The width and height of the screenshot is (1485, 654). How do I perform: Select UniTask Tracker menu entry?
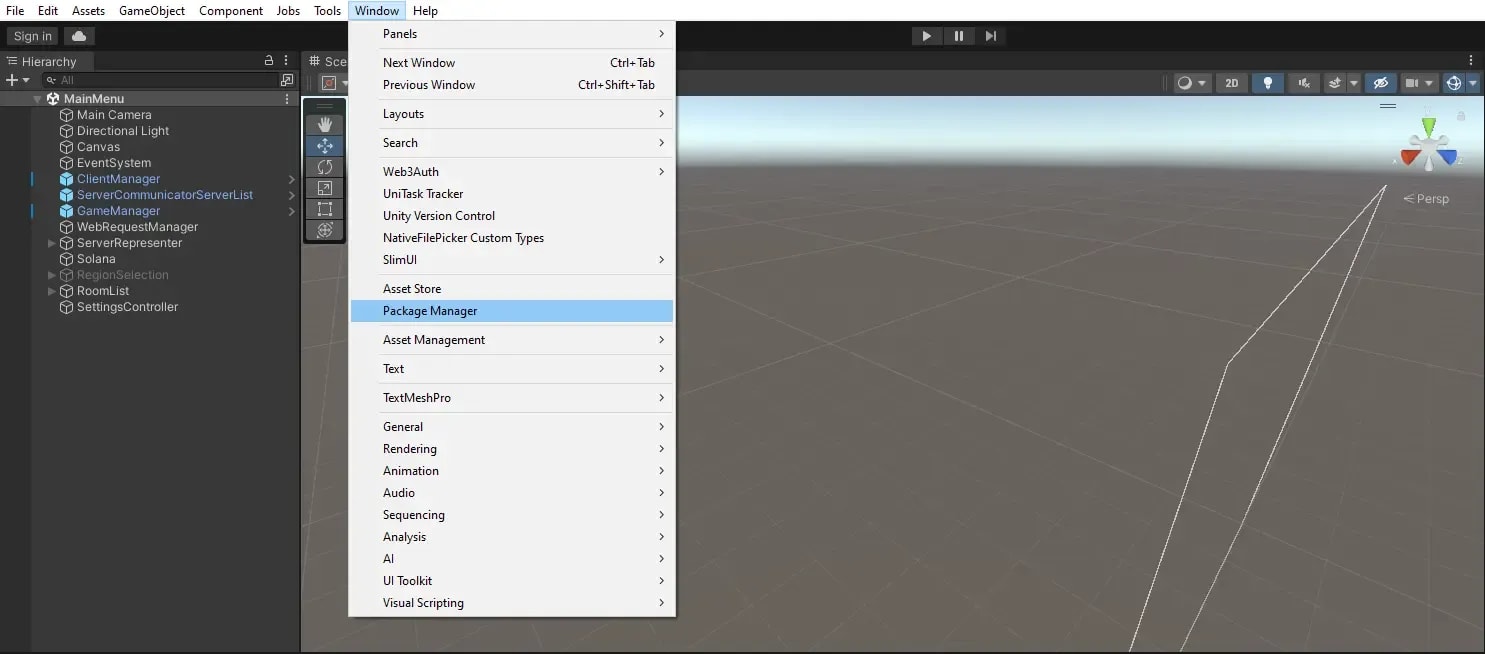pyautogui.click(x=512, y=194)
